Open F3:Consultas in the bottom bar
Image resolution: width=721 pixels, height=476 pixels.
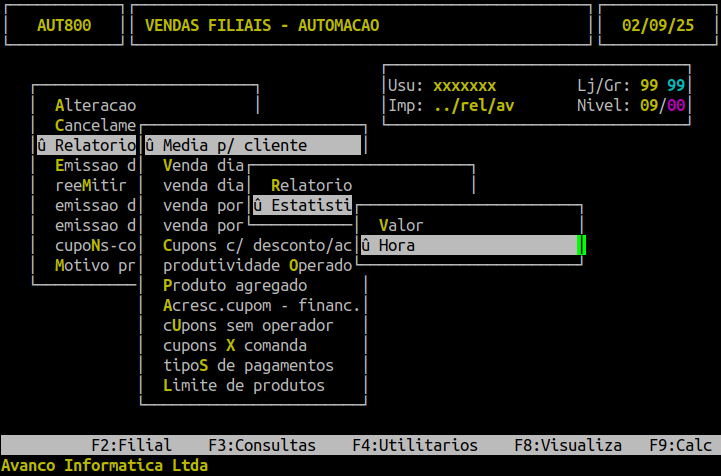point(262,445)
